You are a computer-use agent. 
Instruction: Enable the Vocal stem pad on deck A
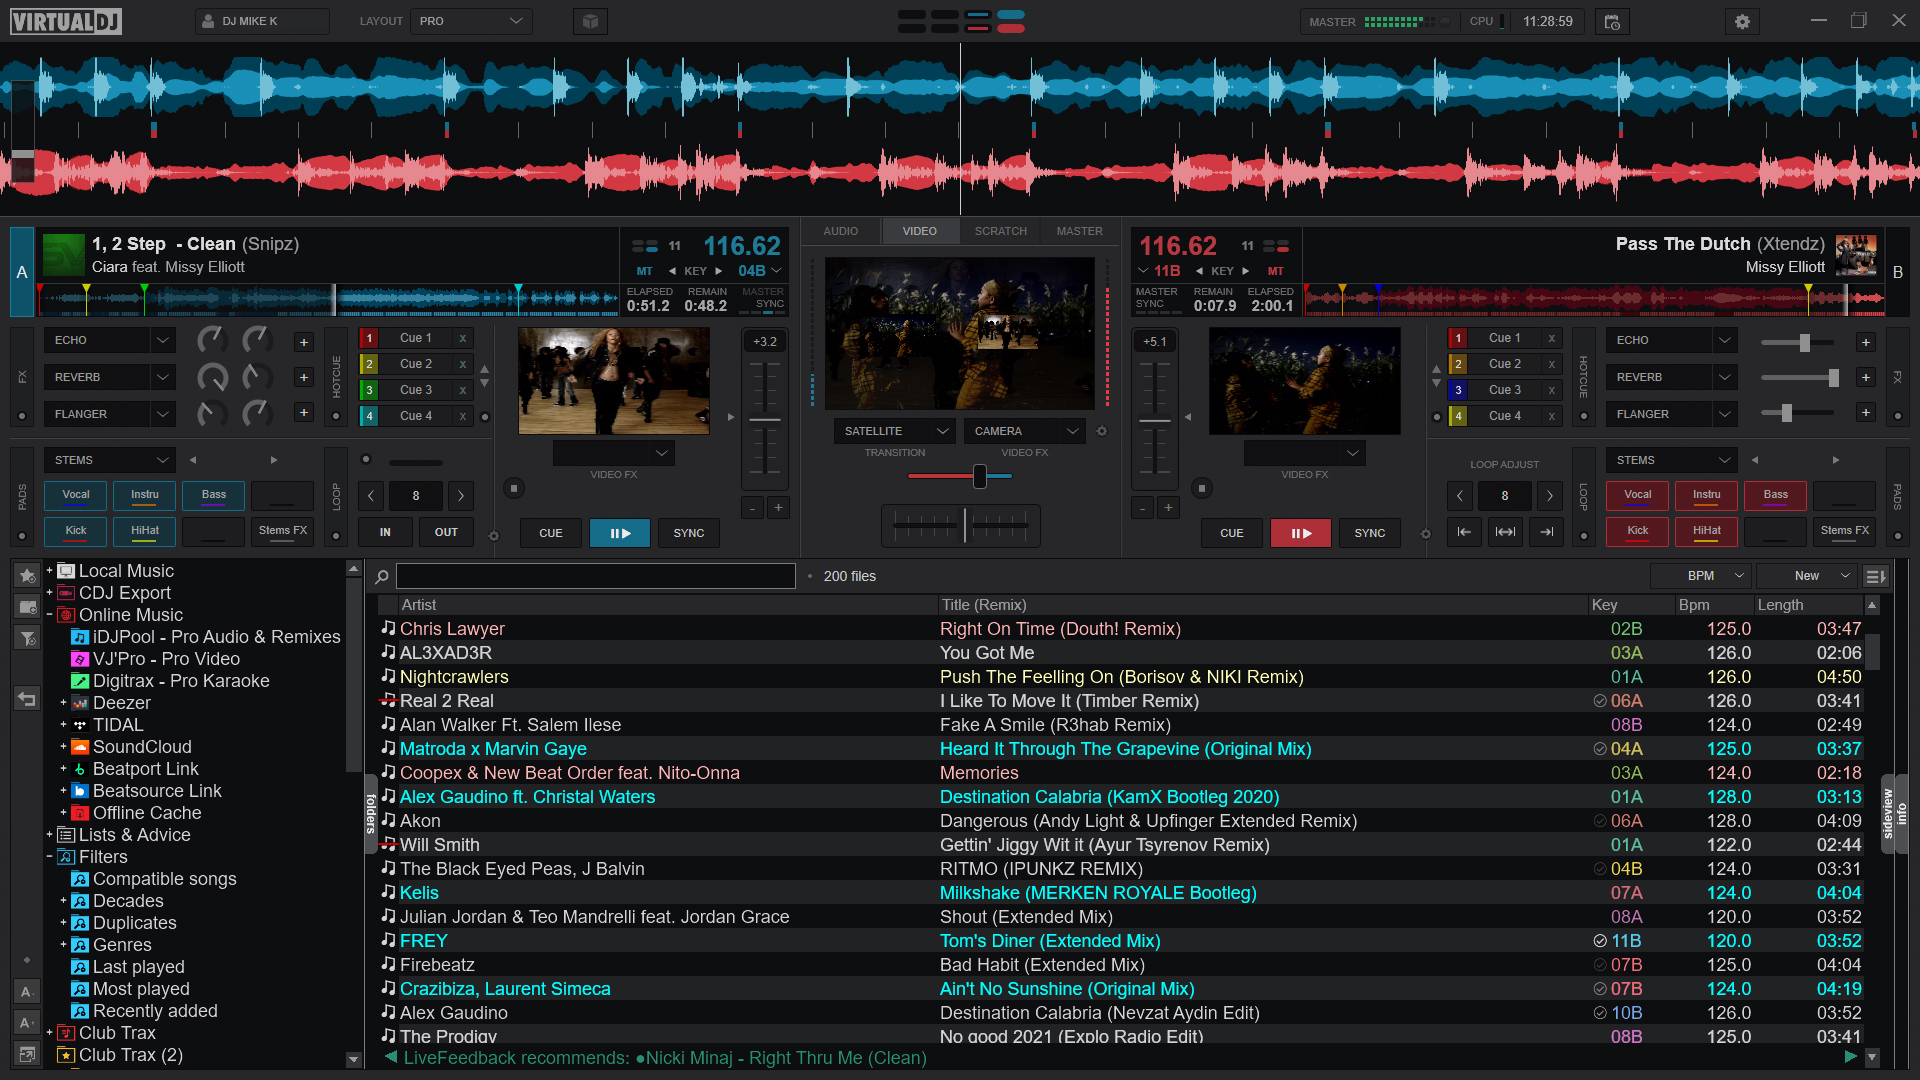pyautogui.click(x=75, y=495)
